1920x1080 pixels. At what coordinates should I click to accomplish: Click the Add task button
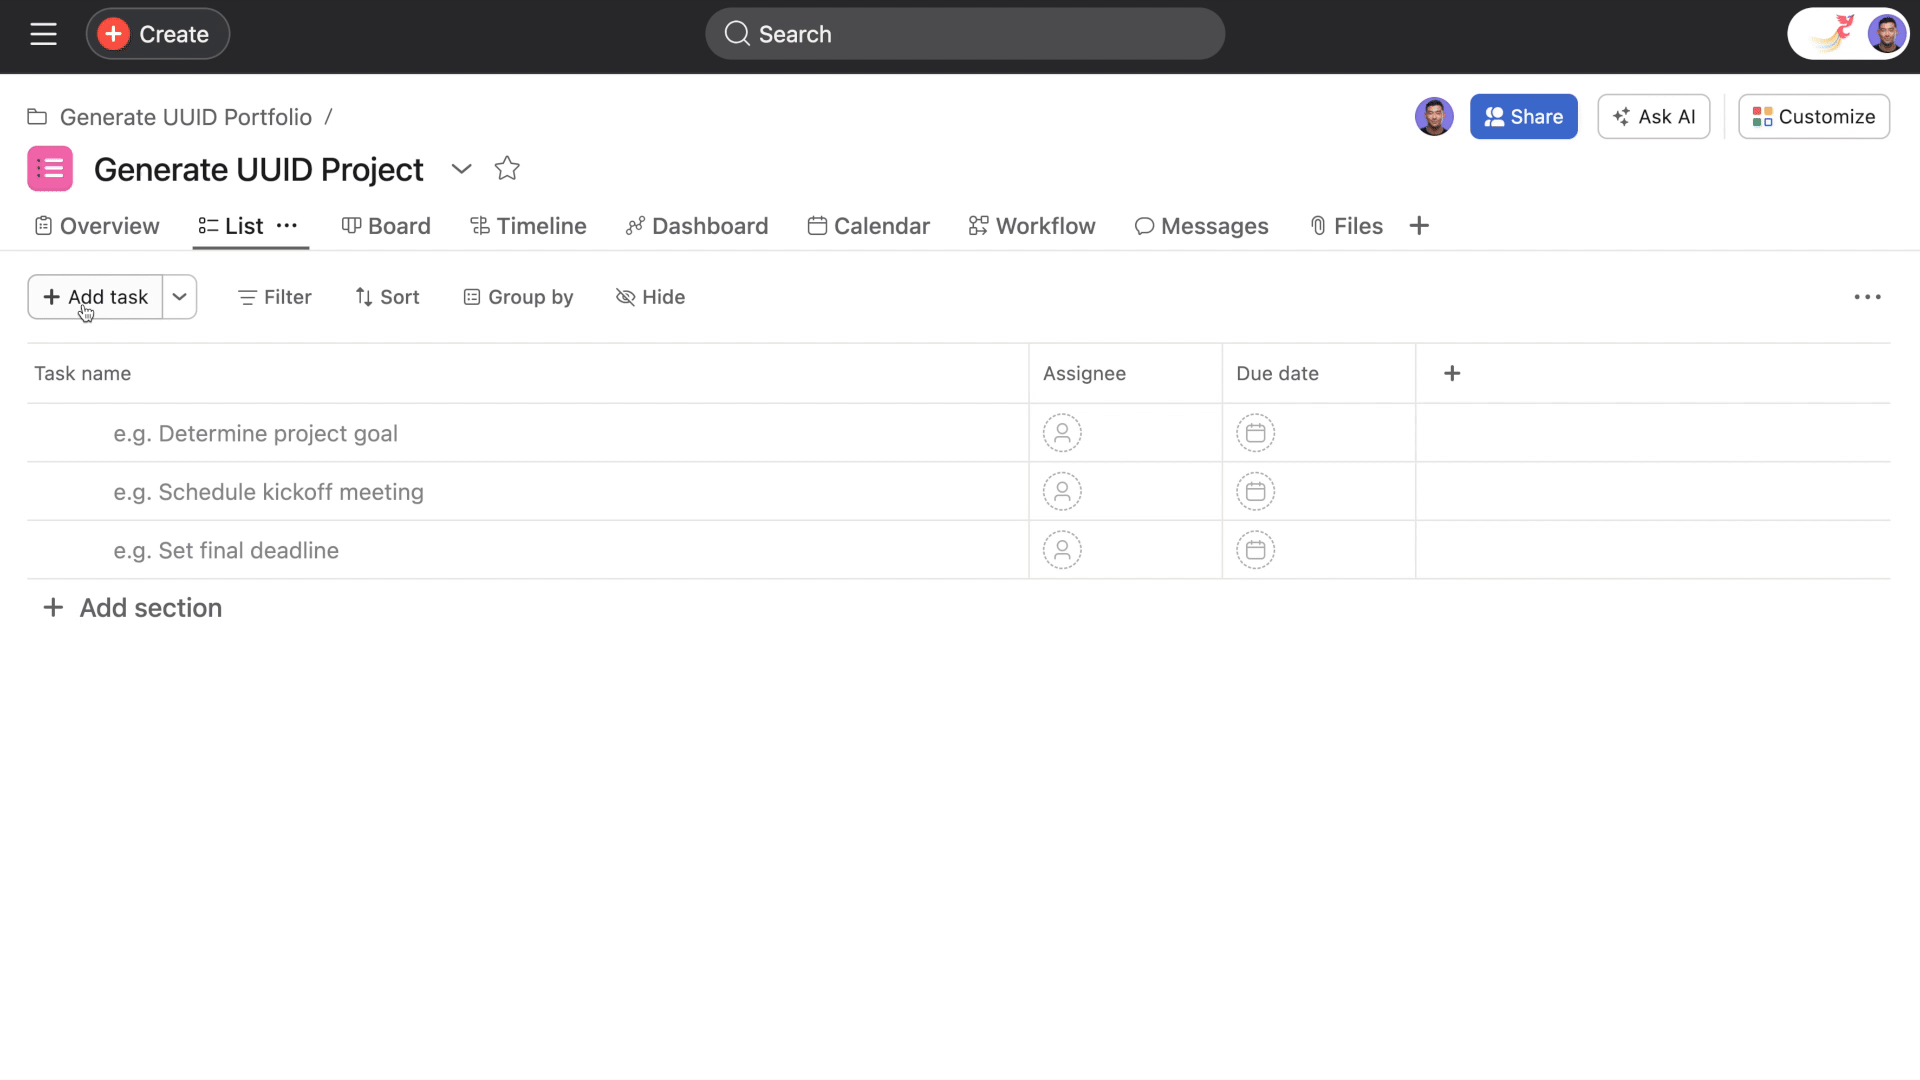coord(95,297)
